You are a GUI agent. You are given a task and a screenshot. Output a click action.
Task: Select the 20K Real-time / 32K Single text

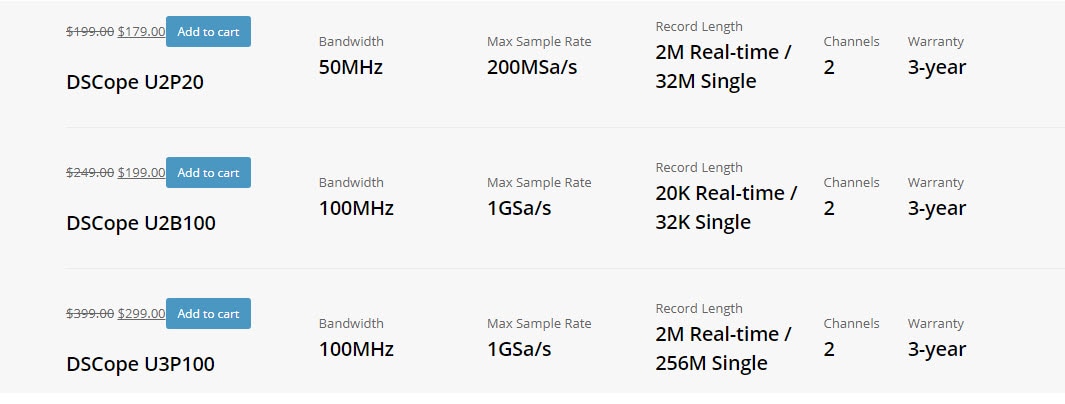coord(727,208)
